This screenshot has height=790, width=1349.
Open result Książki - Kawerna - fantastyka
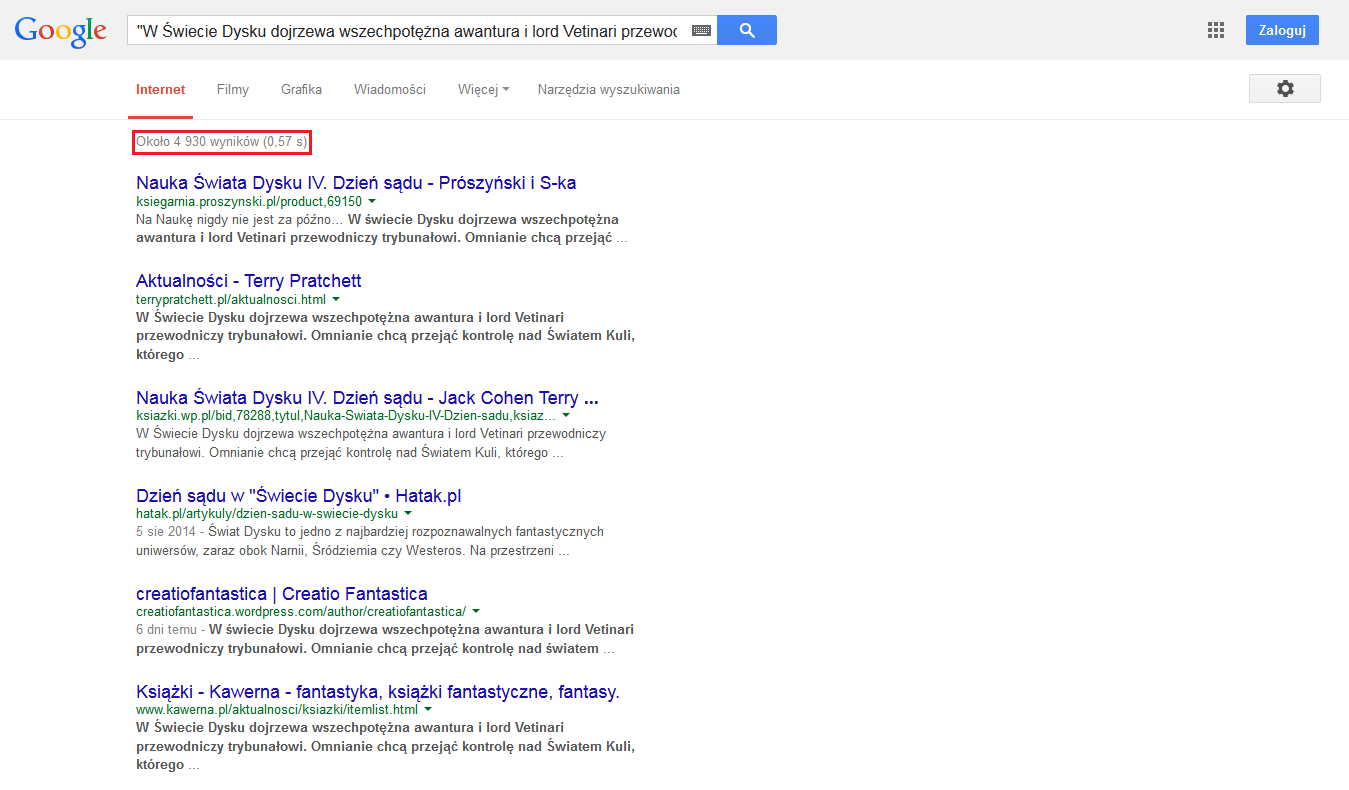378,692
